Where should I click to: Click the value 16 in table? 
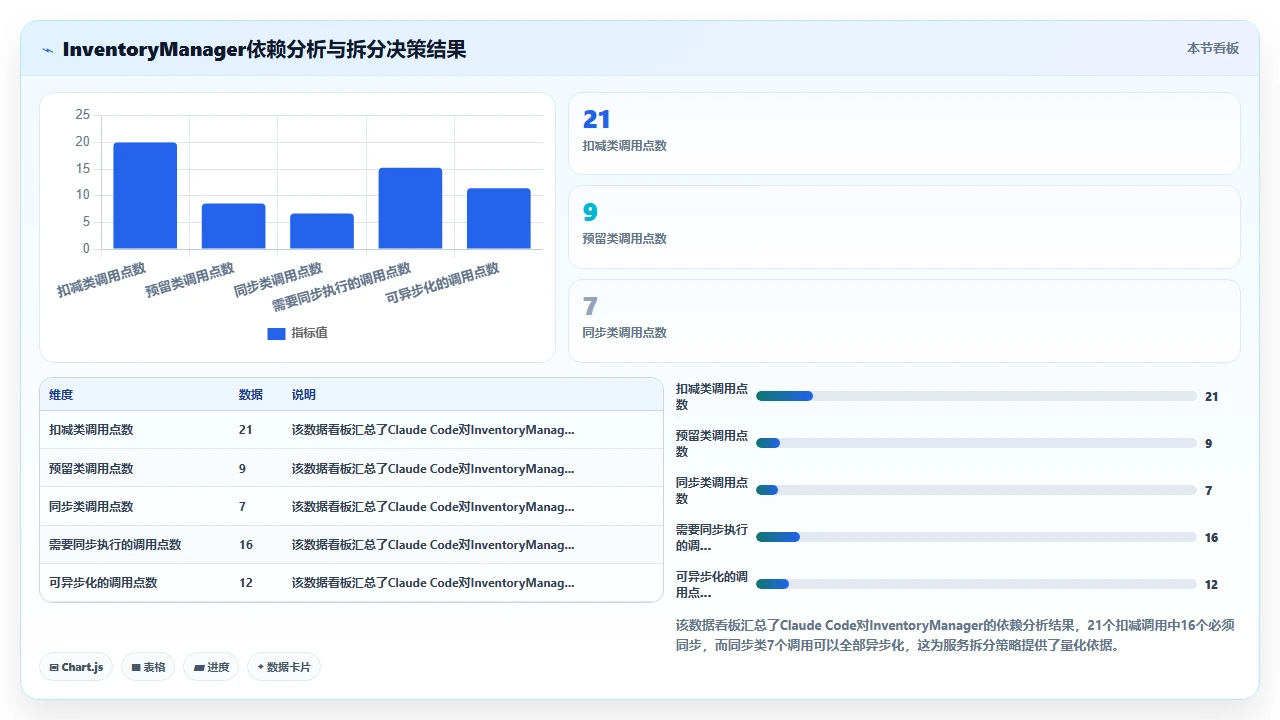tap(246, 545)
